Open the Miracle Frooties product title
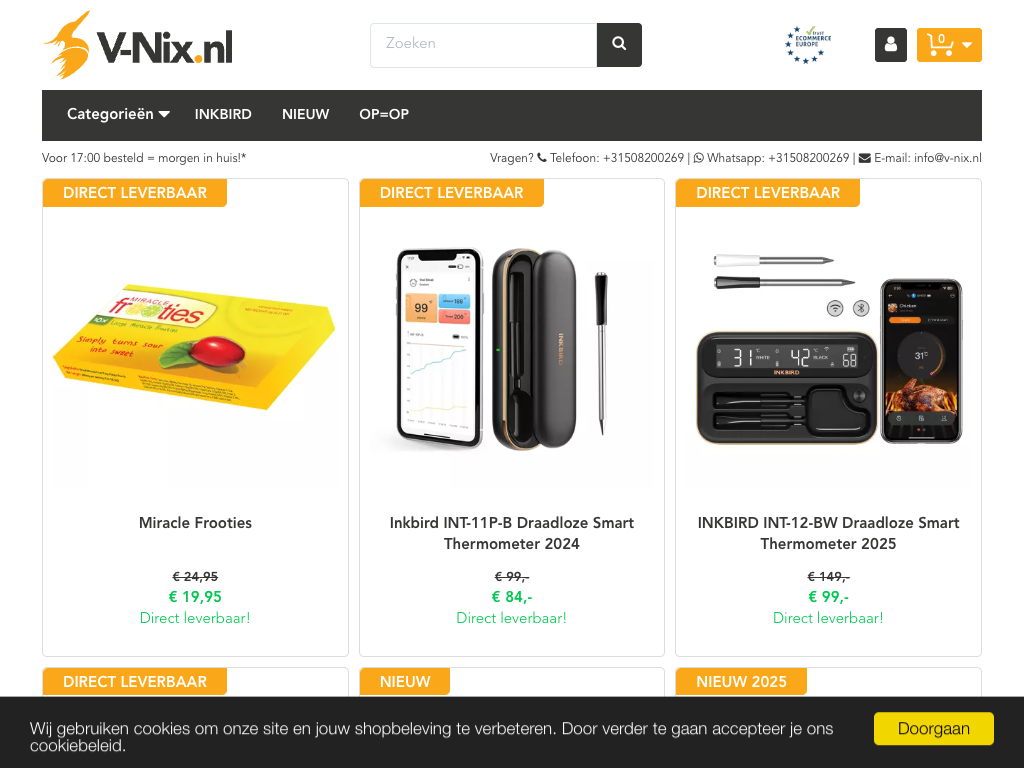1024x768 pixels. (x=195, y=523)
